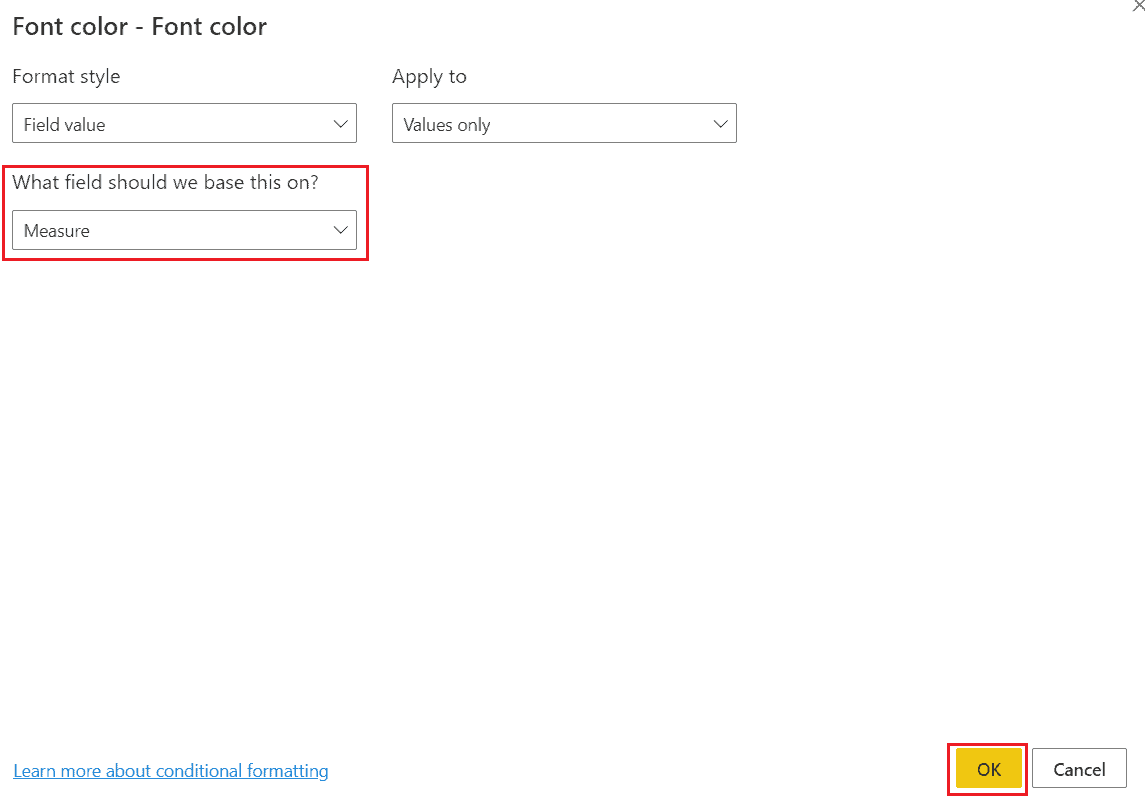Image resolution: width=1145 pixels, height=812 pixels.
Task: Click Learn more about conditional formatting
Action: pyautogui.click(x=170, y=771)
